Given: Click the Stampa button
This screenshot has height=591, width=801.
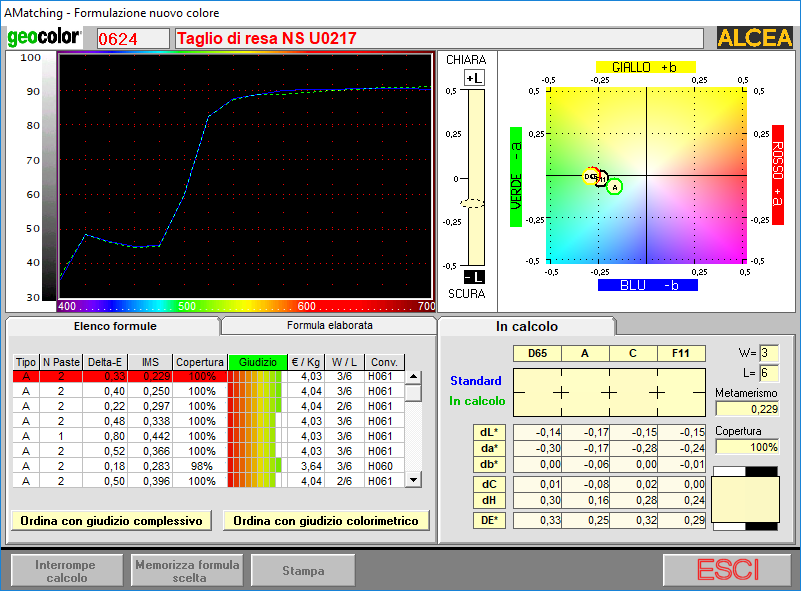Looking at the screenshot, I should [x=303, y=571].
